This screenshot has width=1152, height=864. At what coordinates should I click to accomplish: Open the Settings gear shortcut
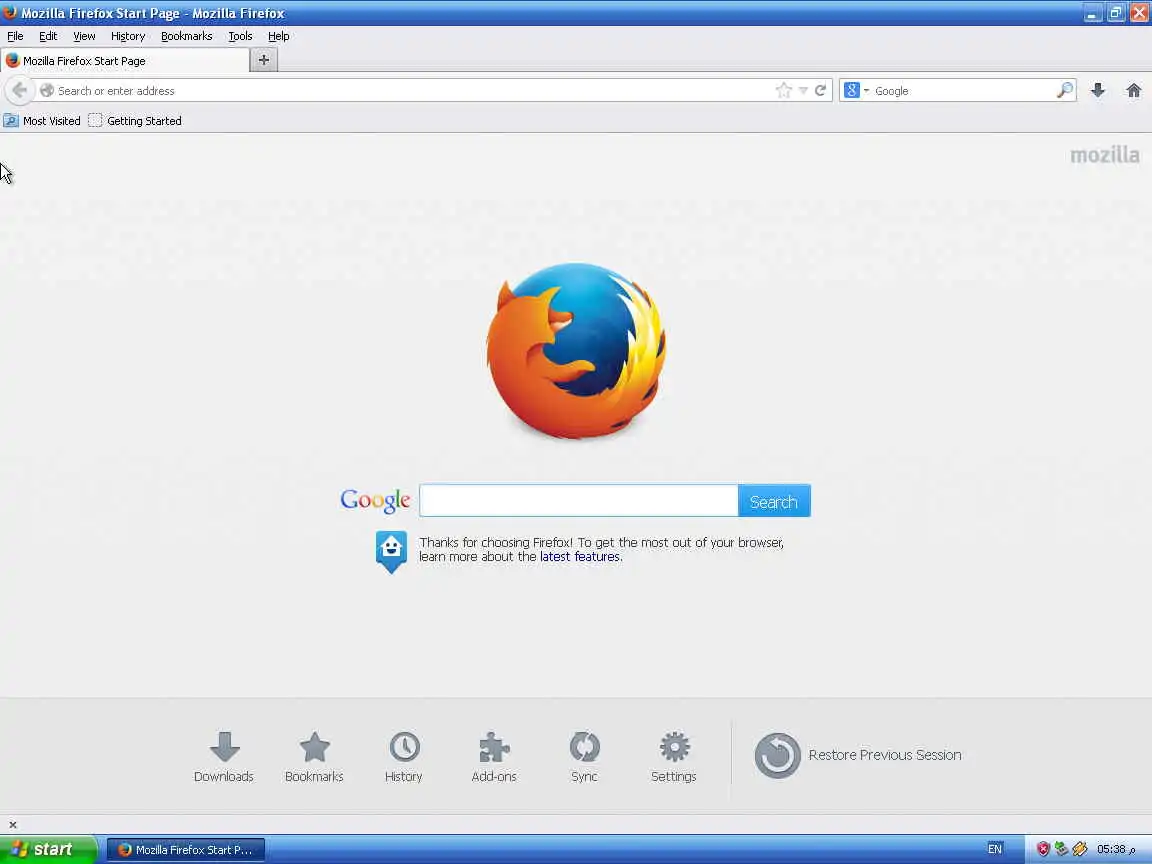point(674,757)
